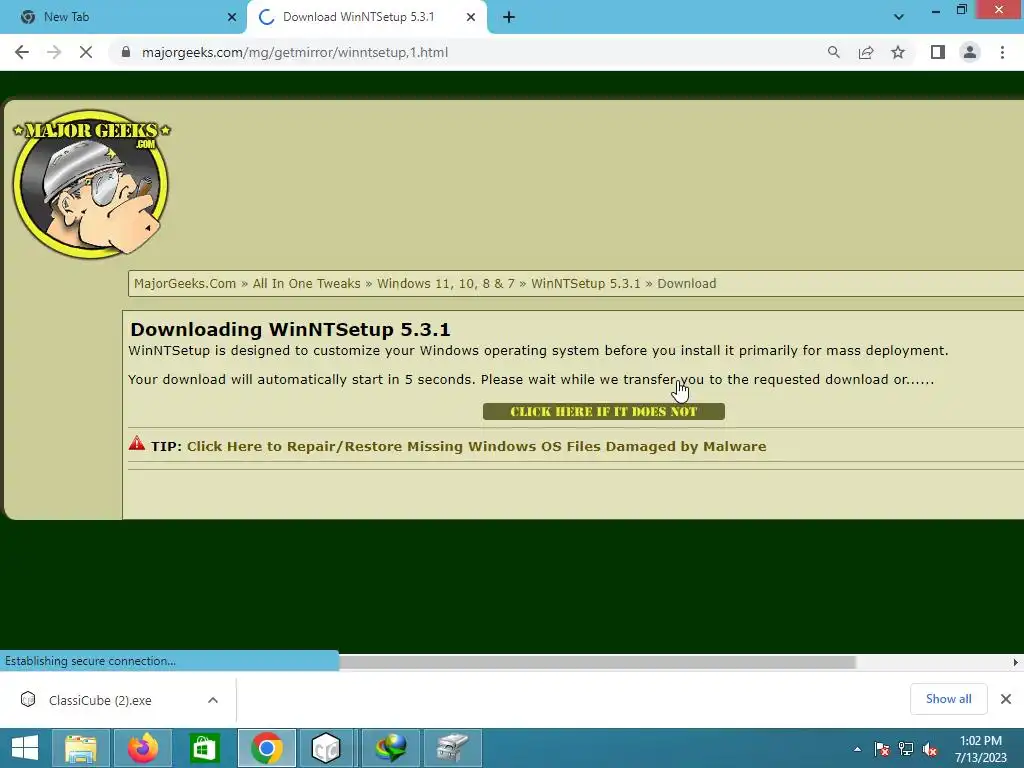Launch Firefox from taskbar
1024x768 pixels.
143,748
